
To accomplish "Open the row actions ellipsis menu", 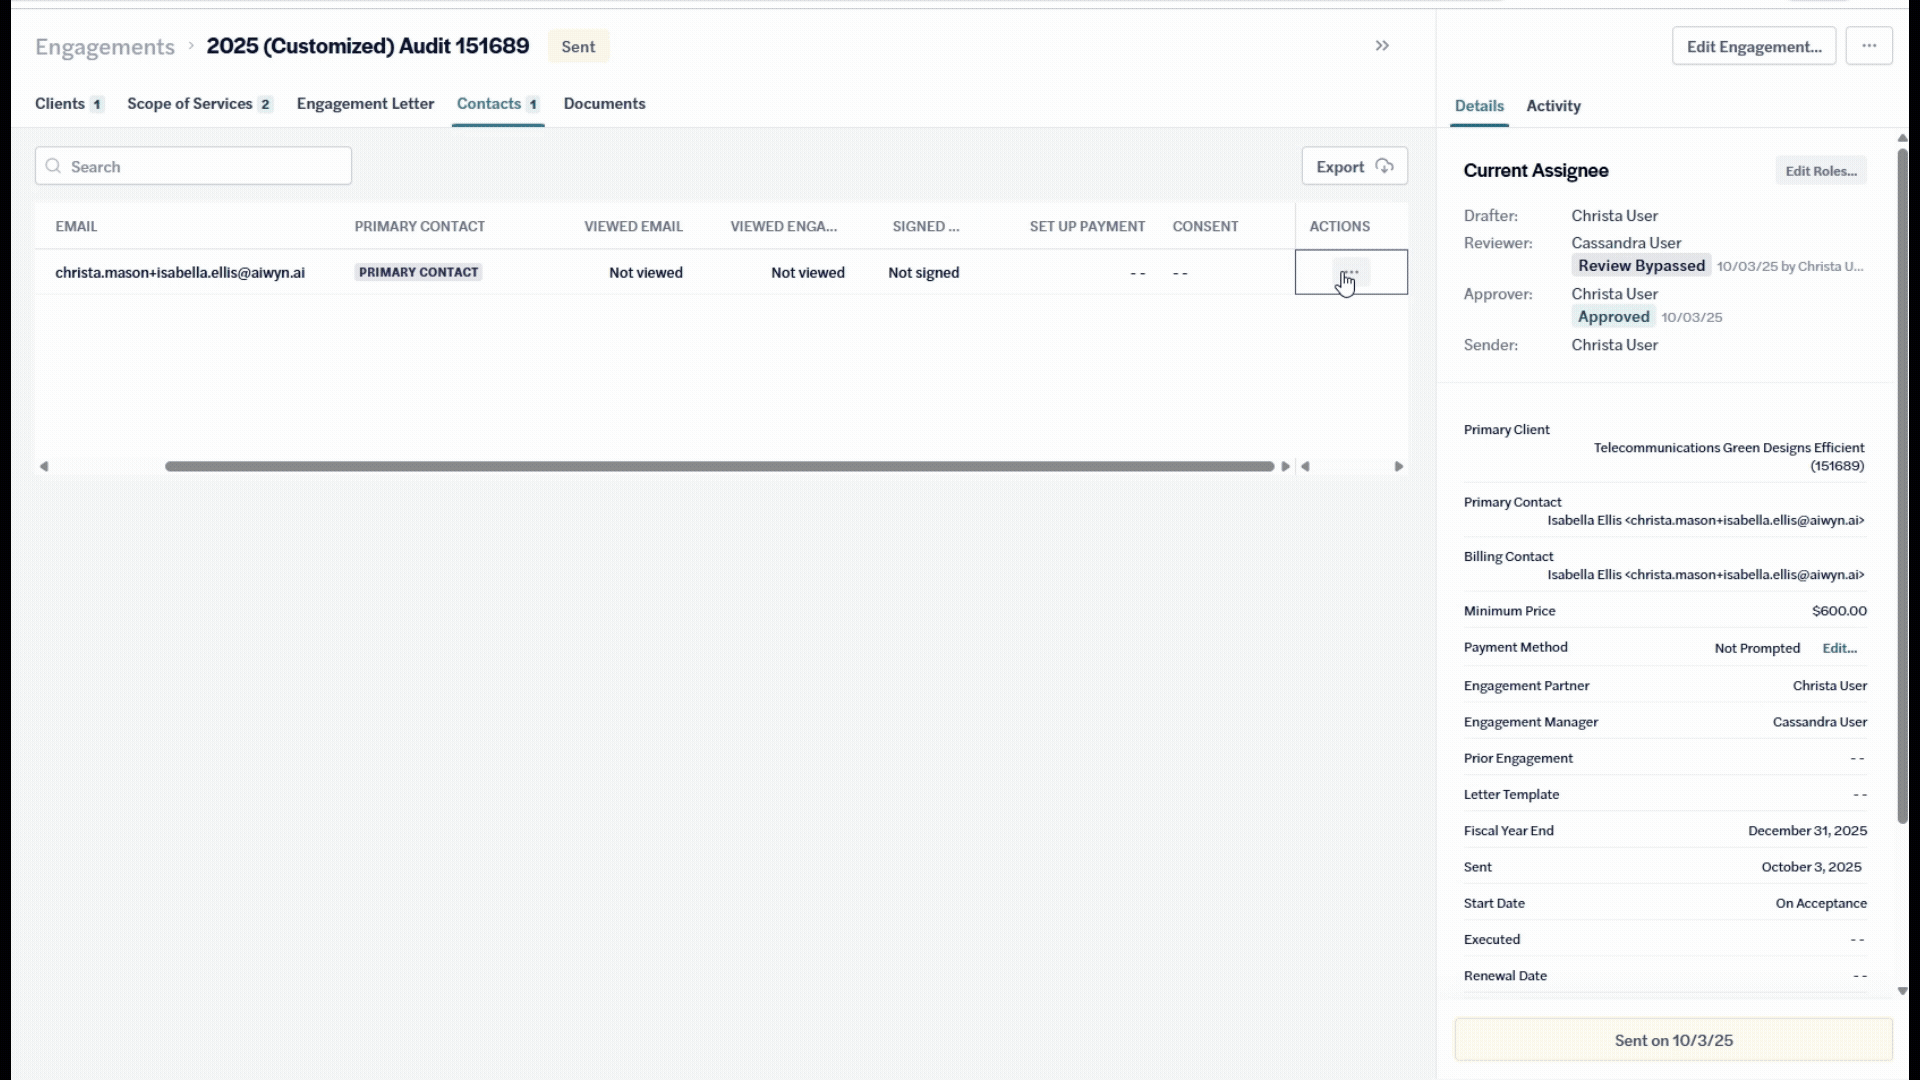I will coord(1351,272).
